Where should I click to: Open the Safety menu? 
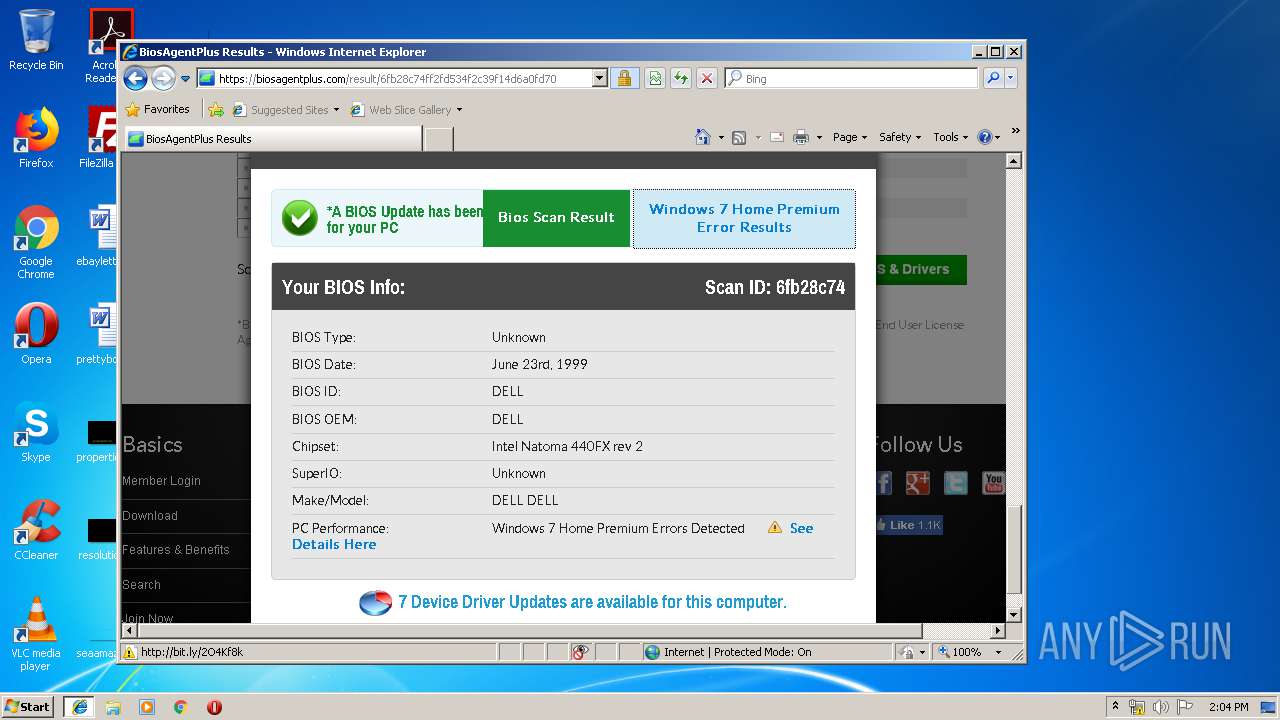pyautogui.click(x=900, y=137)
